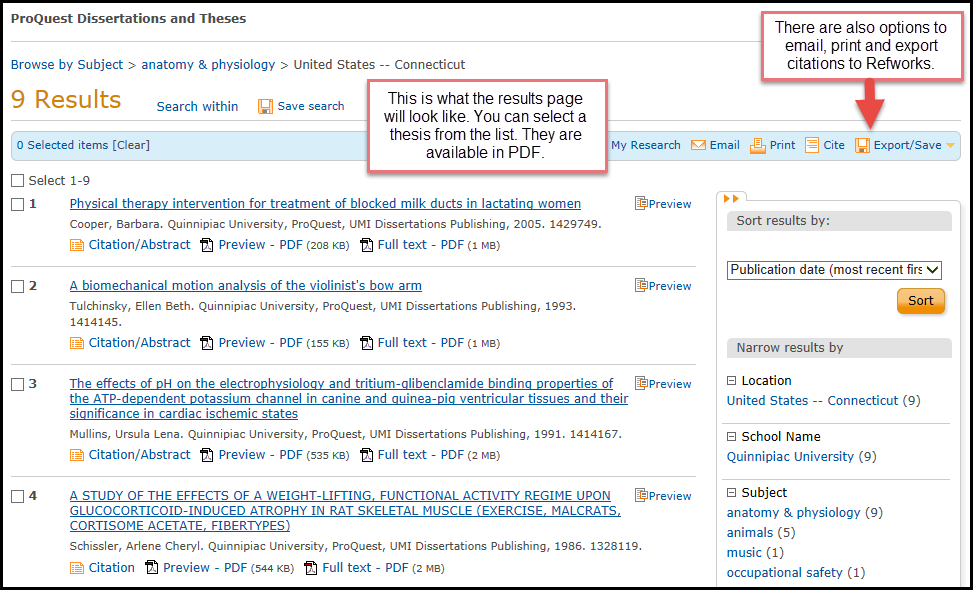Click the Print printer icon
Image resolution: width=973 pixels, height=590 pixels.
(758, 145)
